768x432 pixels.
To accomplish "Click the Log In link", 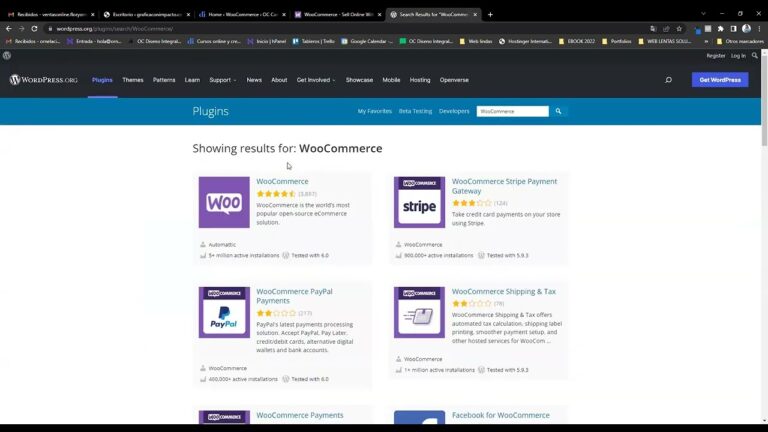I will (738, 56).
